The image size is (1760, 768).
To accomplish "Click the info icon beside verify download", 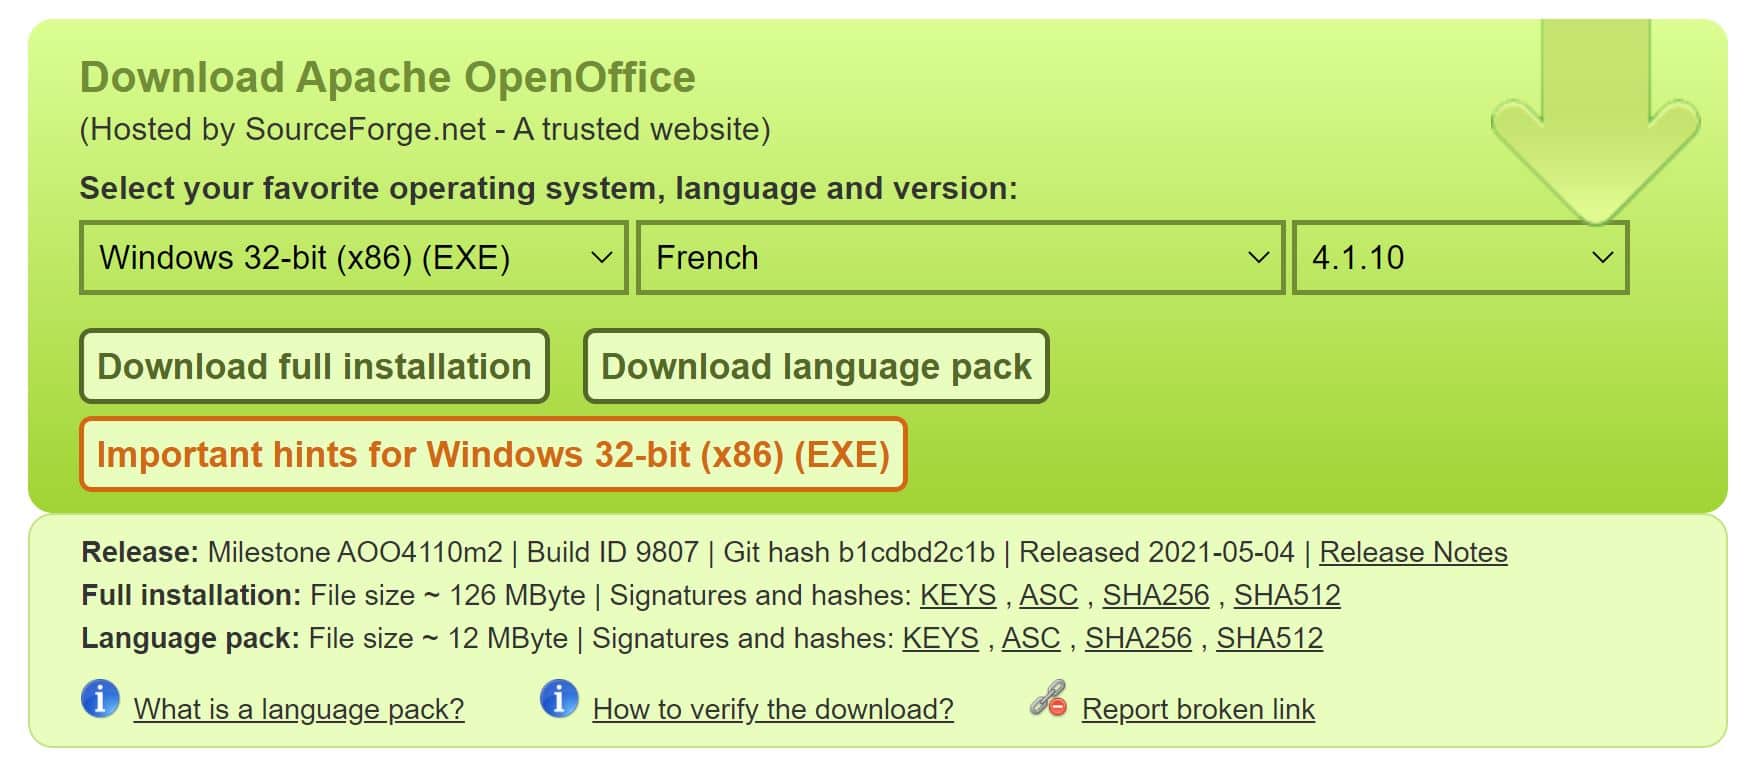I will point(559,699).
